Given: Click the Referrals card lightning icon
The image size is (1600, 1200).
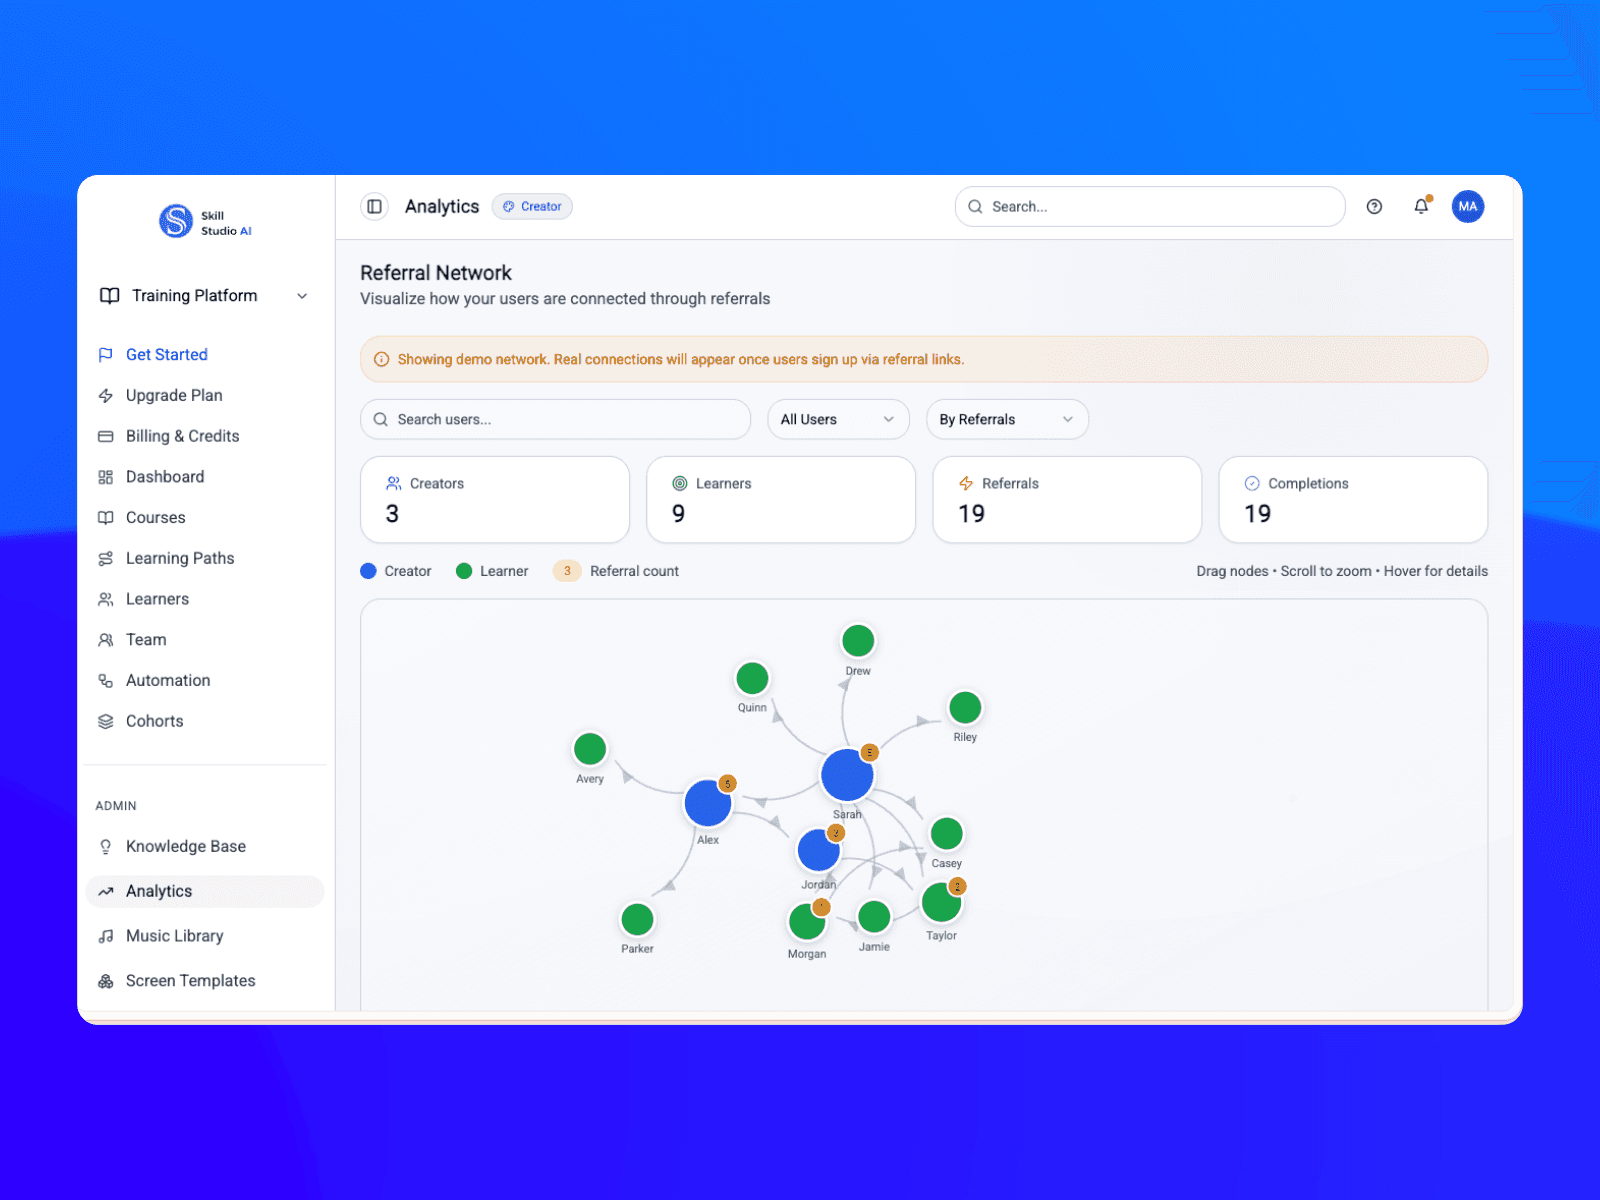Looking at the screenshot, I should (x=966, y=483).
